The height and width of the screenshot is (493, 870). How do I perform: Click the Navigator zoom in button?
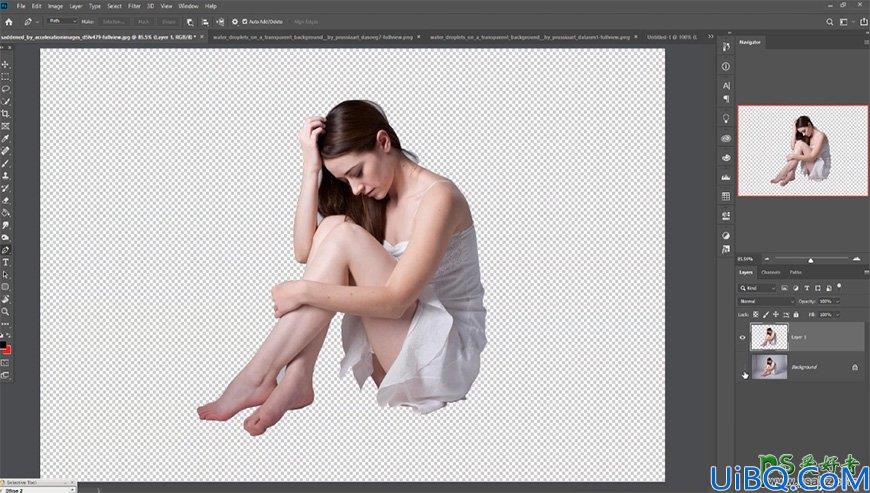(857, 260)
